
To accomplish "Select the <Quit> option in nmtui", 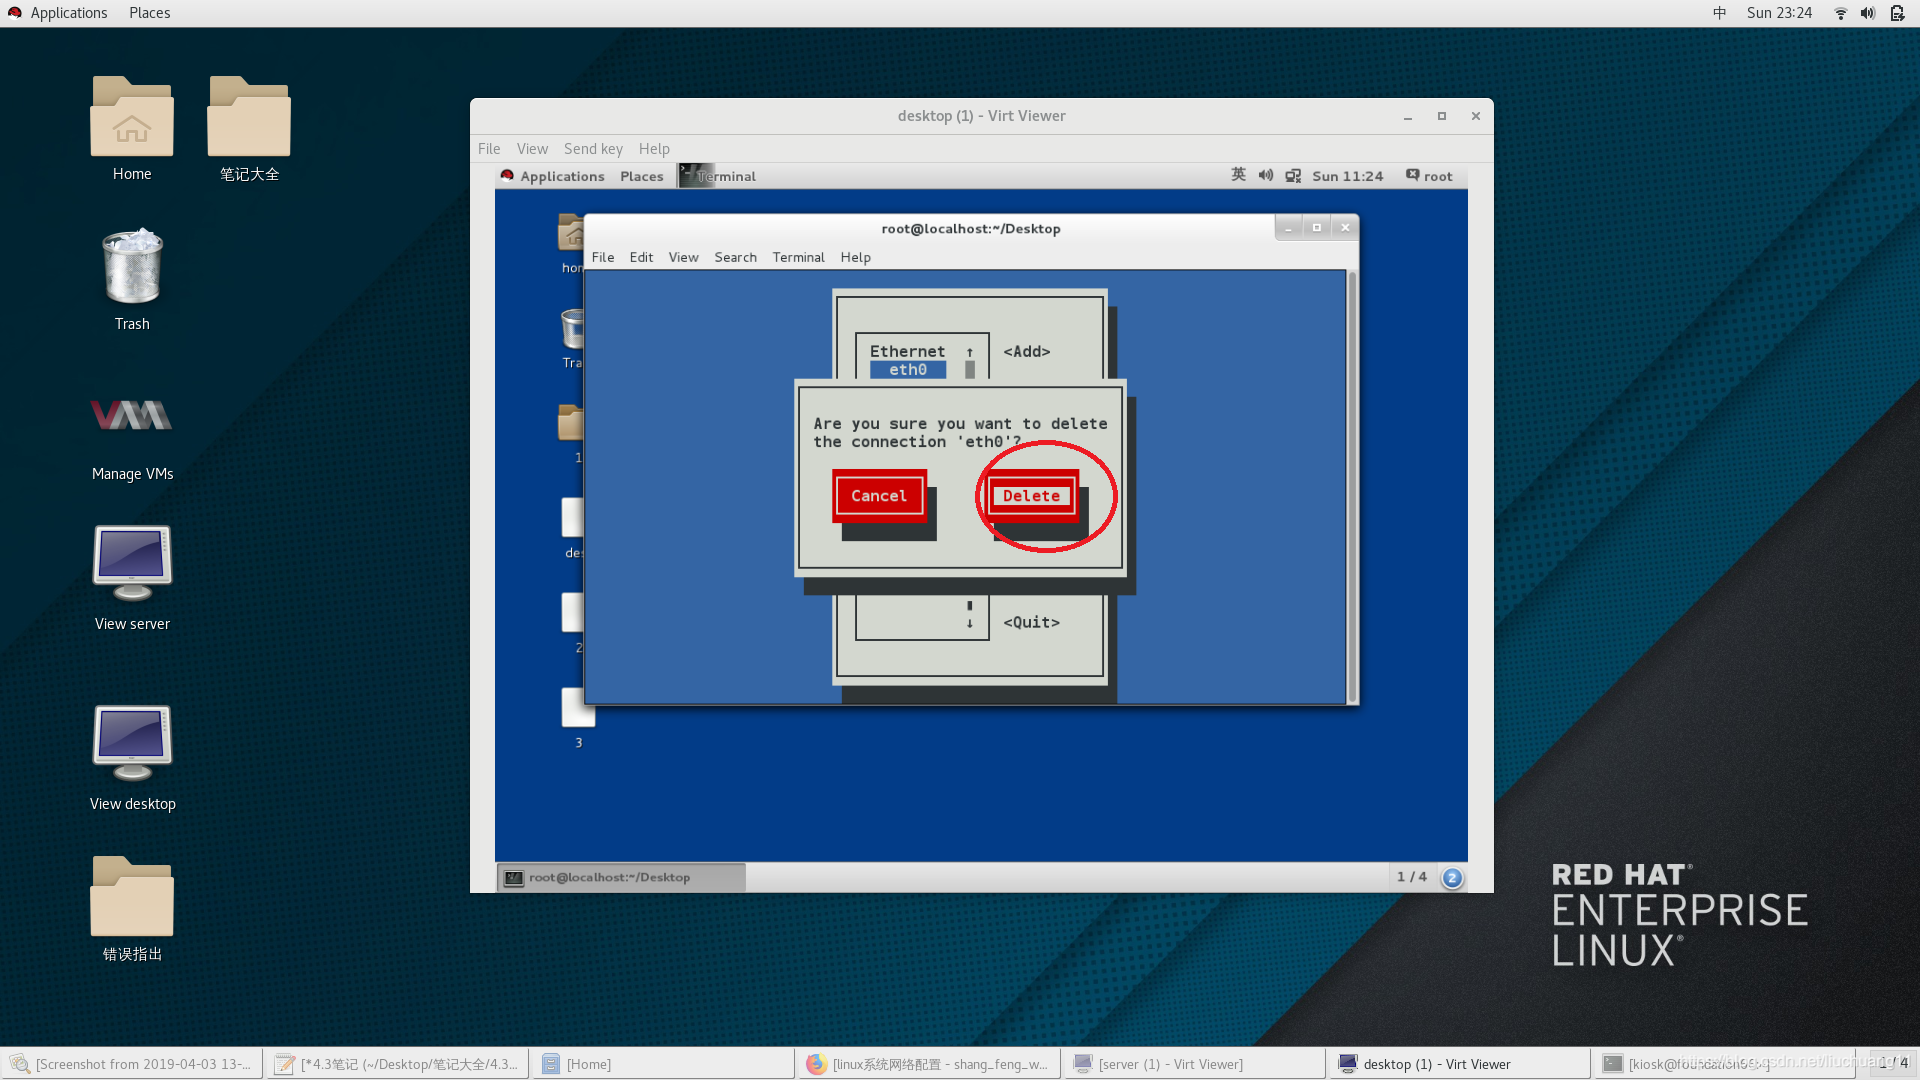I will pyautogui.click(x=1031, y=622).
